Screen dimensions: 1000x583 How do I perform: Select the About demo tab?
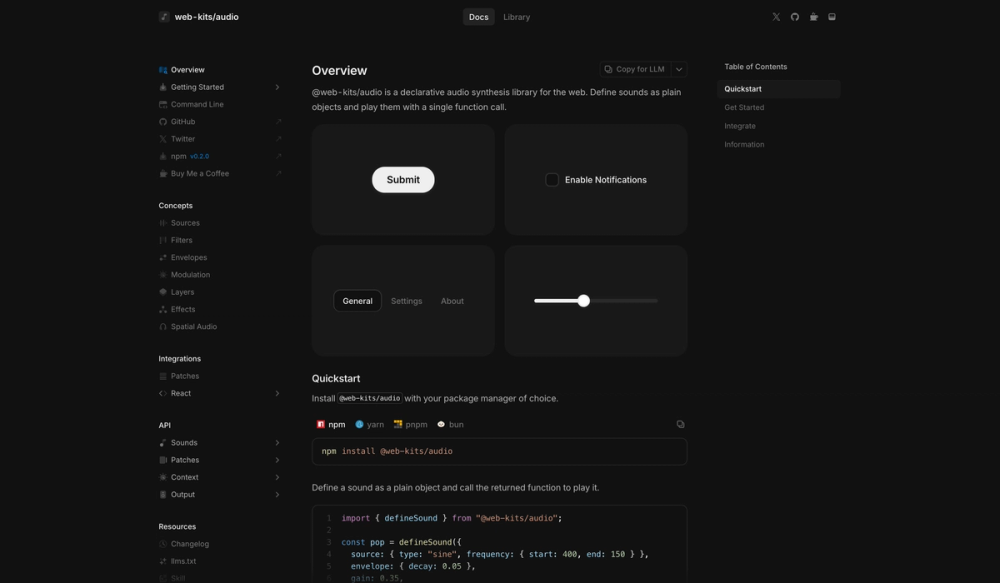point(452,301)
